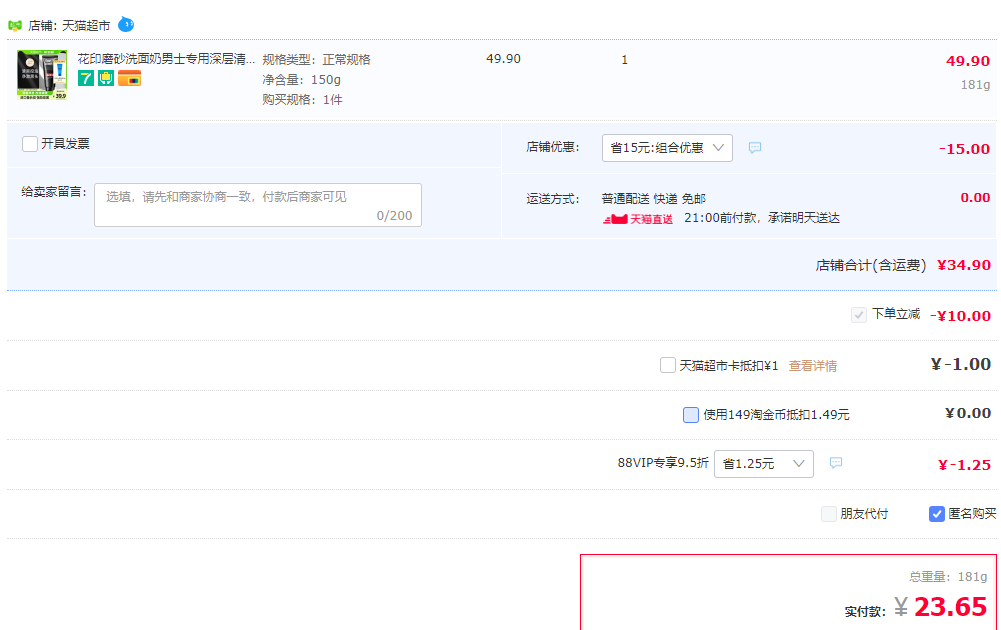Open the 省15元:组合优惠 dropdown
Viewport: 1001px width, 630px height.
click(667, 148)
